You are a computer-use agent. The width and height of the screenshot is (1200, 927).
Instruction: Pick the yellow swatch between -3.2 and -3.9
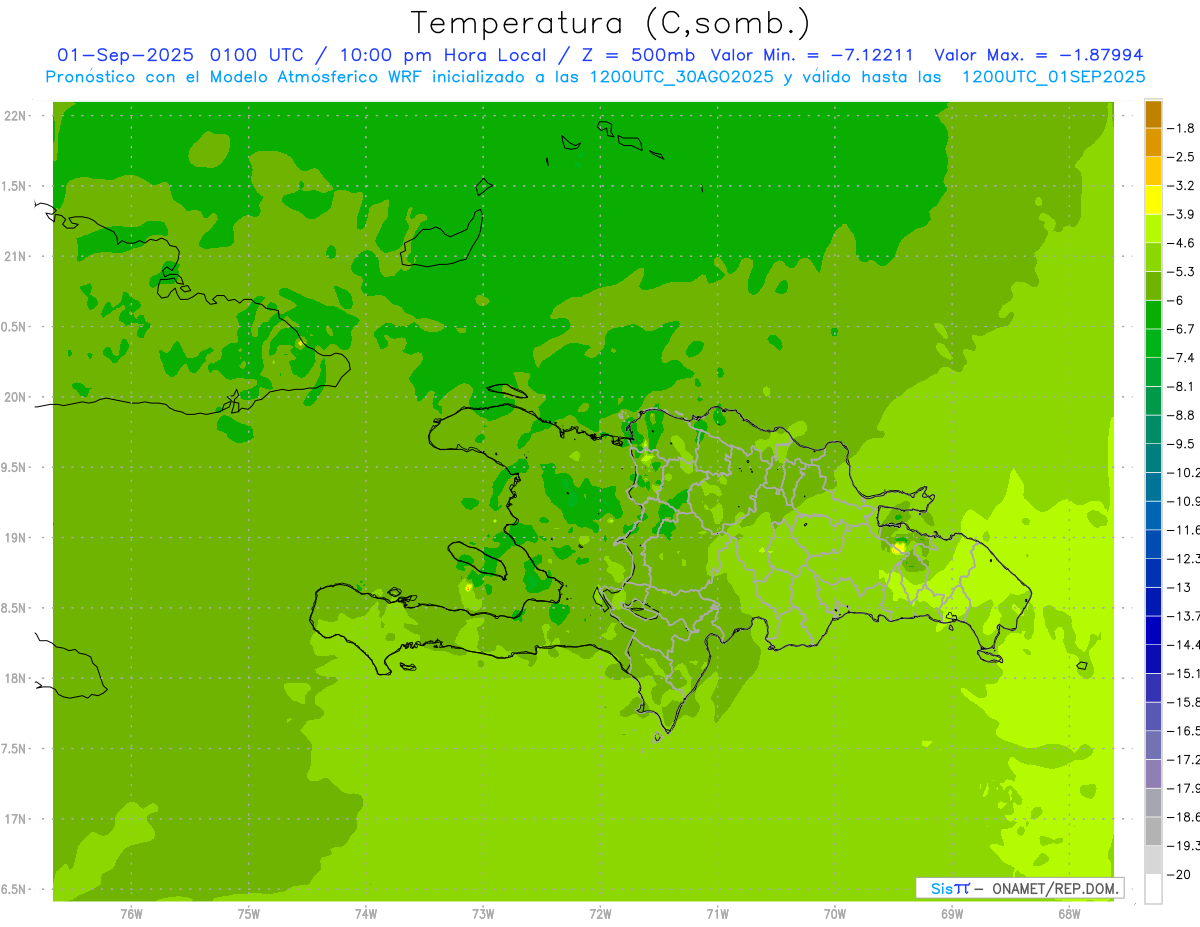[x=1153, y=200]
